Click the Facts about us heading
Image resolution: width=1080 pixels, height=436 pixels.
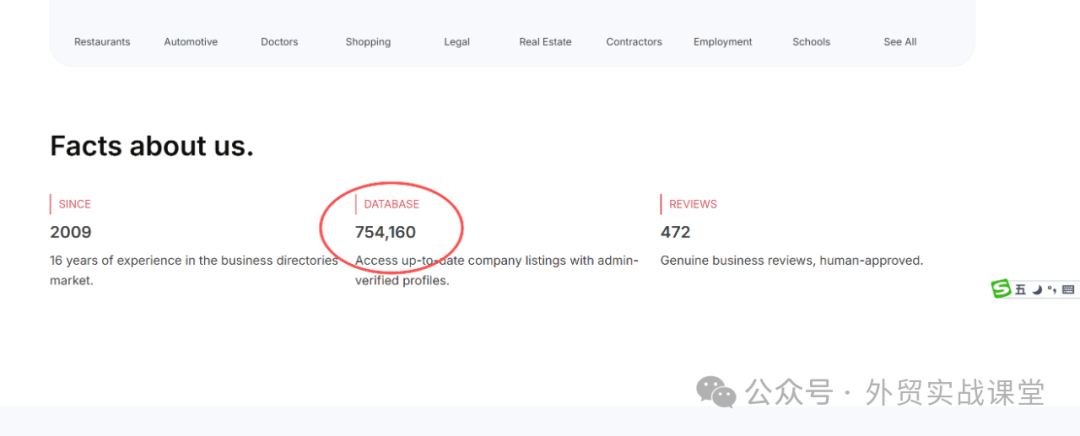152,147
